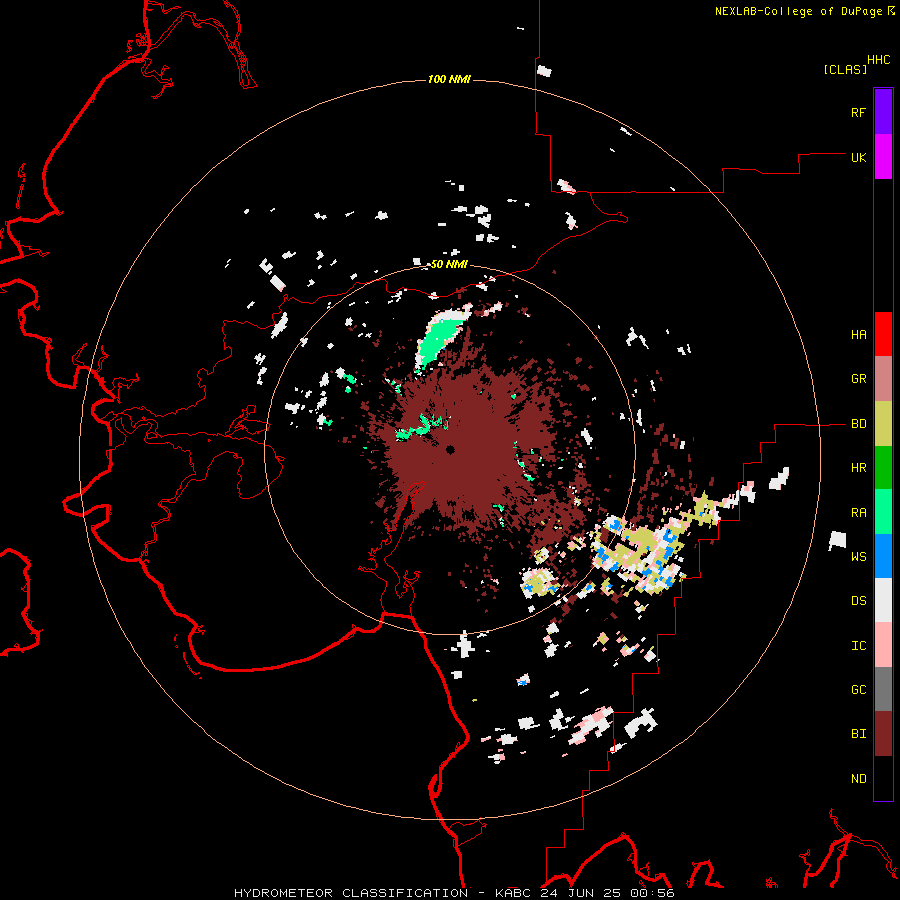Click the RA legend label

click(858, 513)
